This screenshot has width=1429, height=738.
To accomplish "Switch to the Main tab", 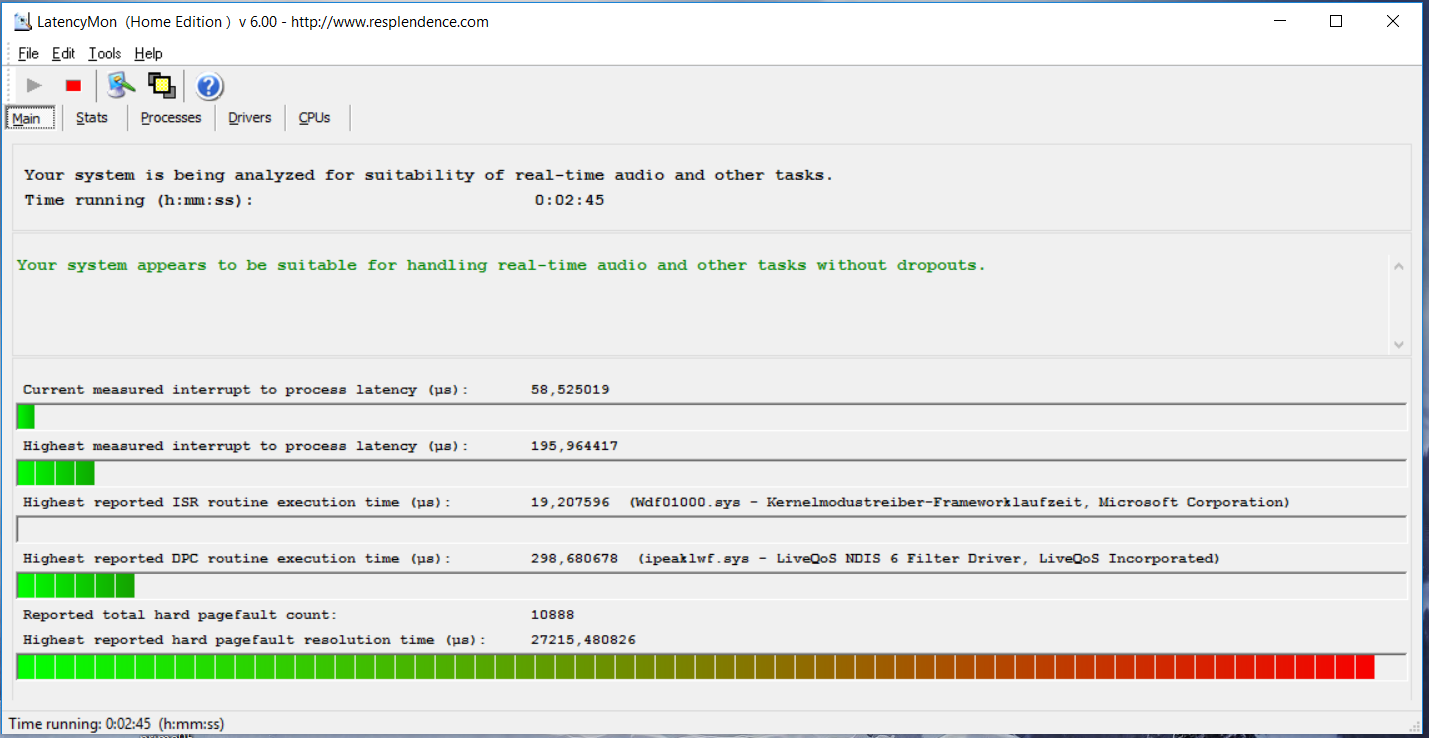I will click(26, 118).
